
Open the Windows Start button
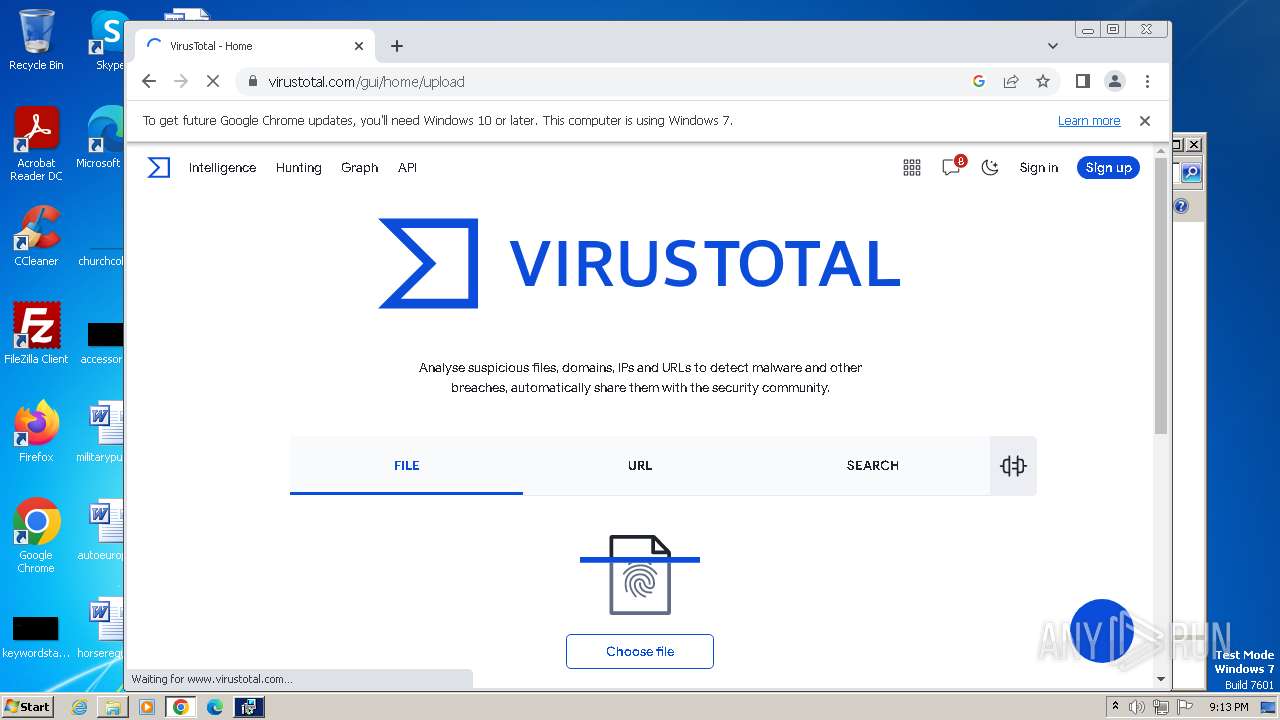(28, 707)
